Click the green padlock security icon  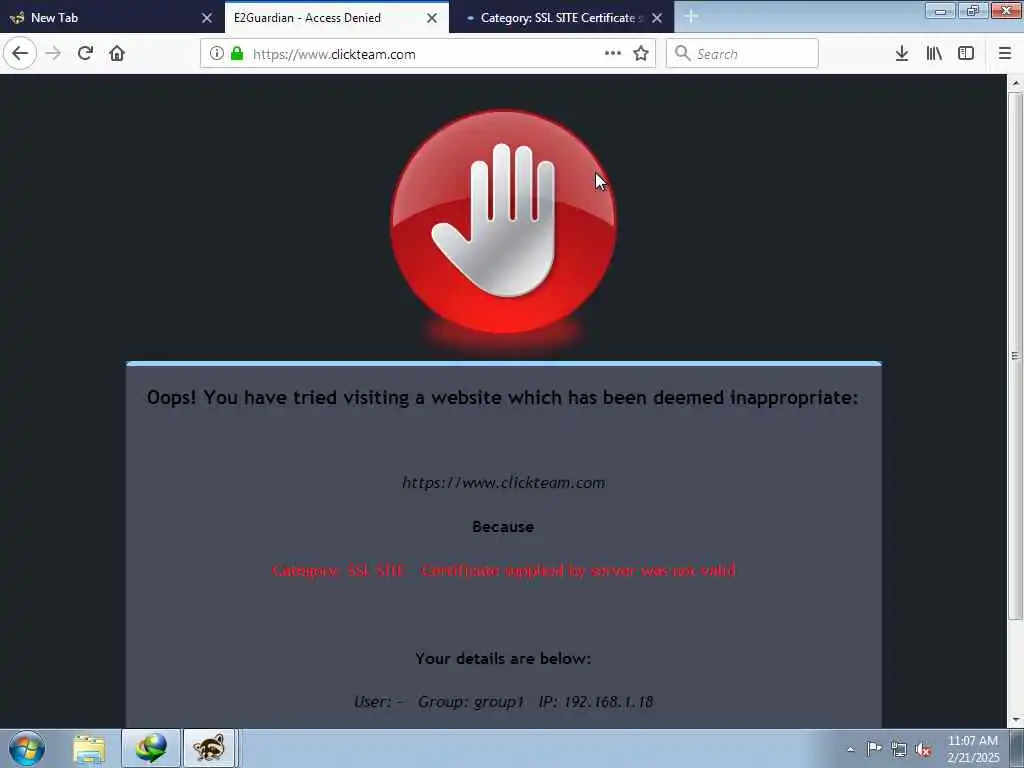click(237, 54)
